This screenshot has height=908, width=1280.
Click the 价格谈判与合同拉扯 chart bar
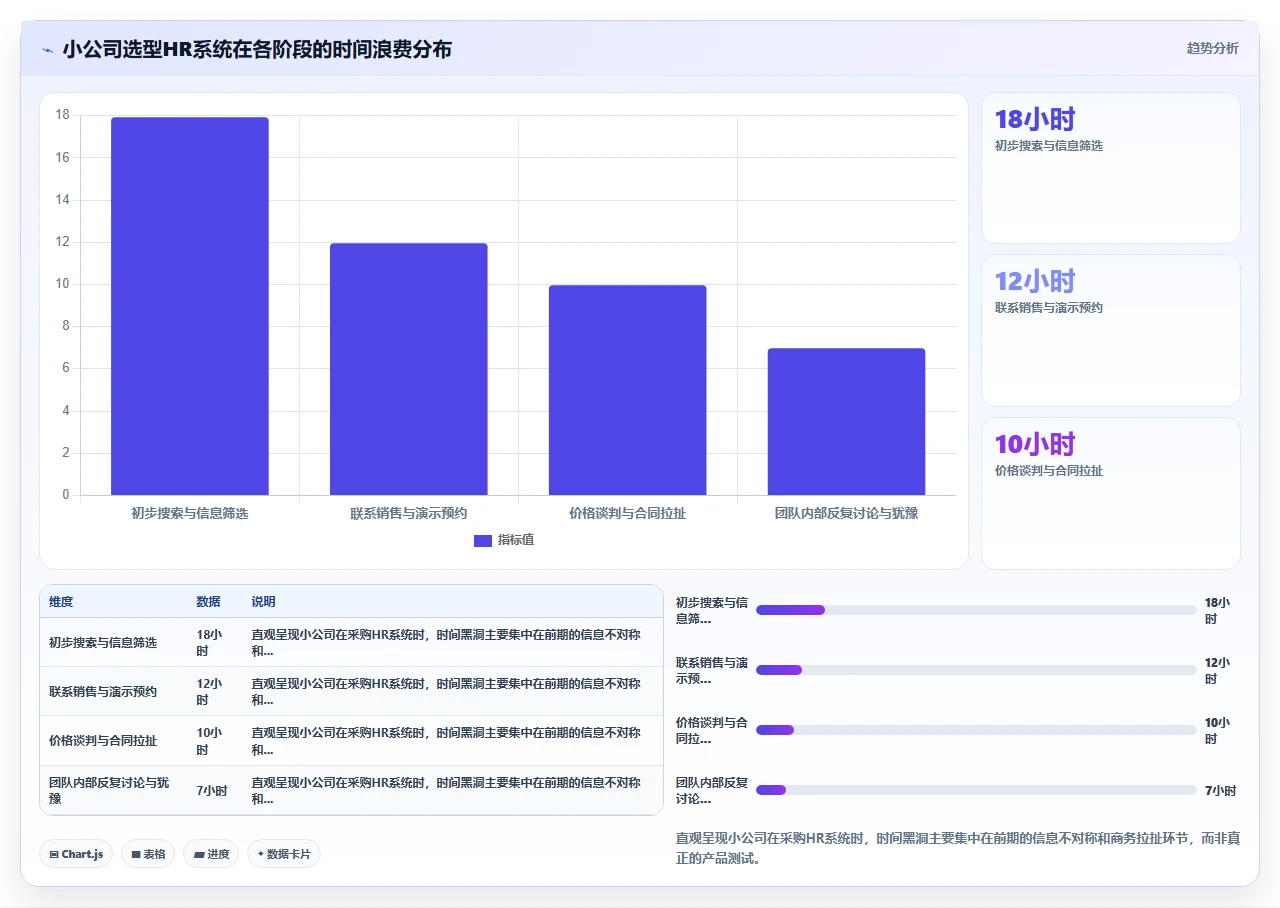point(628,390)
